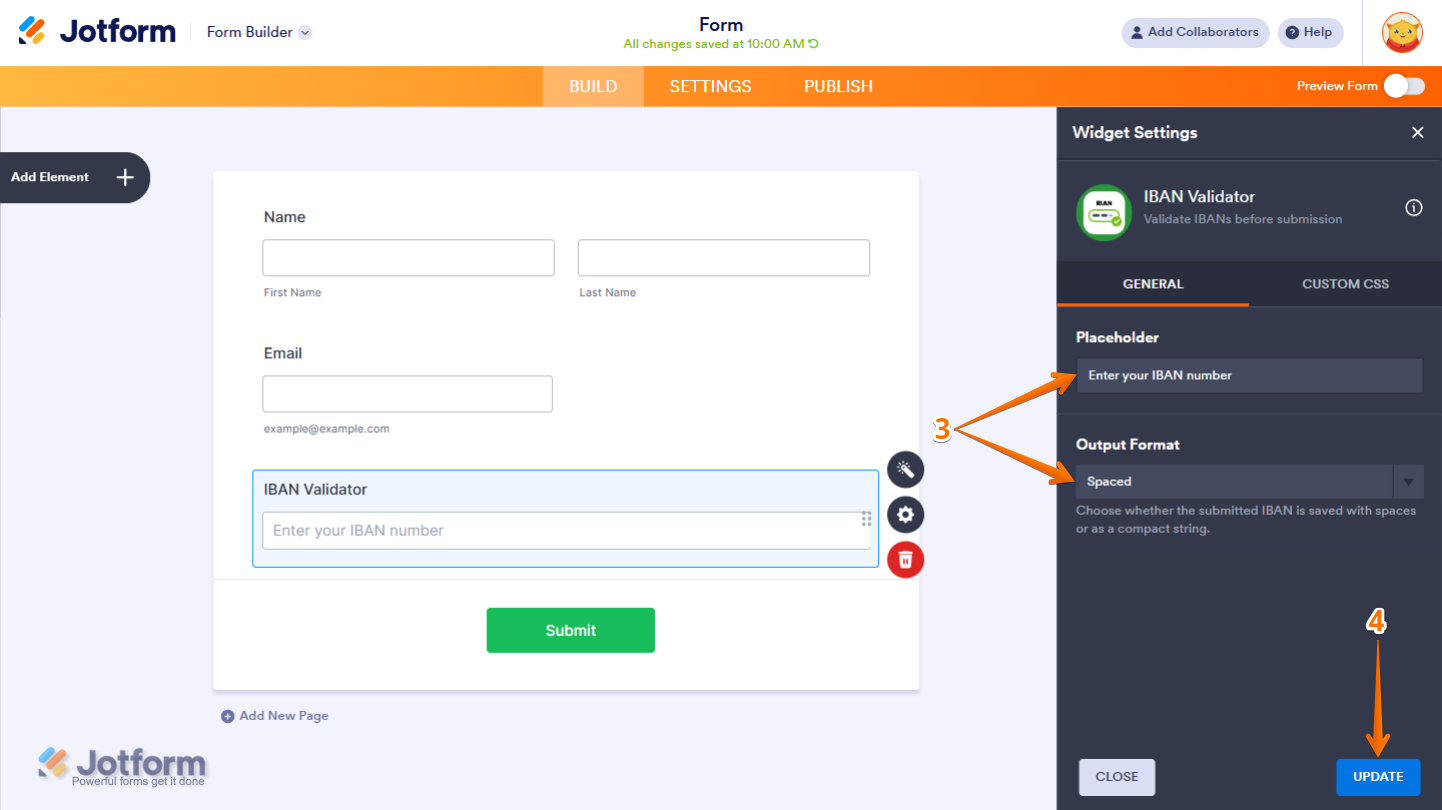Delete the IBAN Validator field via trash icon
The height and width of the screenshot is (810, 1442).
pyautogui.click(x=906, y=560)
